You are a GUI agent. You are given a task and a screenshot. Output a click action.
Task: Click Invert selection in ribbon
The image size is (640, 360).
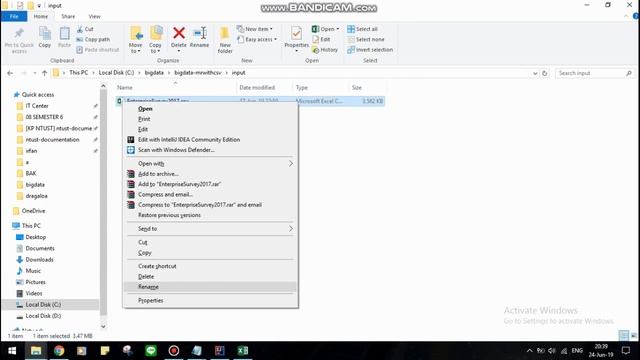point(370,50)
